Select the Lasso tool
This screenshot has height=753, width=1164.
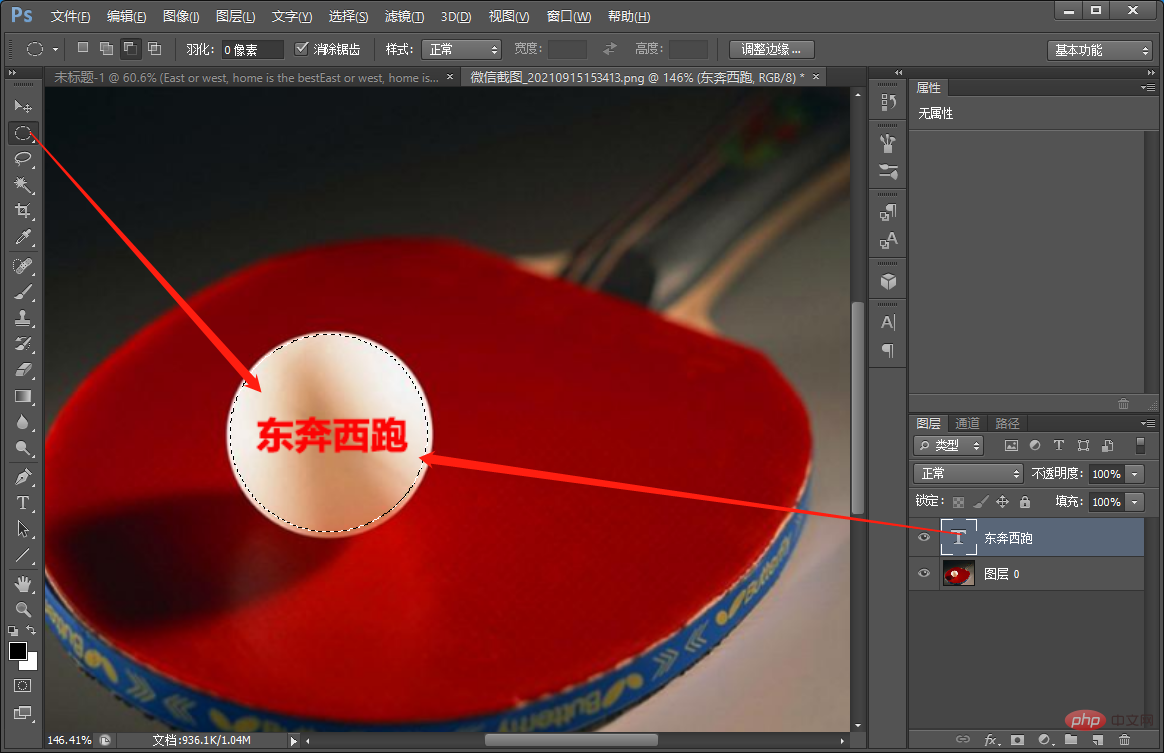[23, 159]
